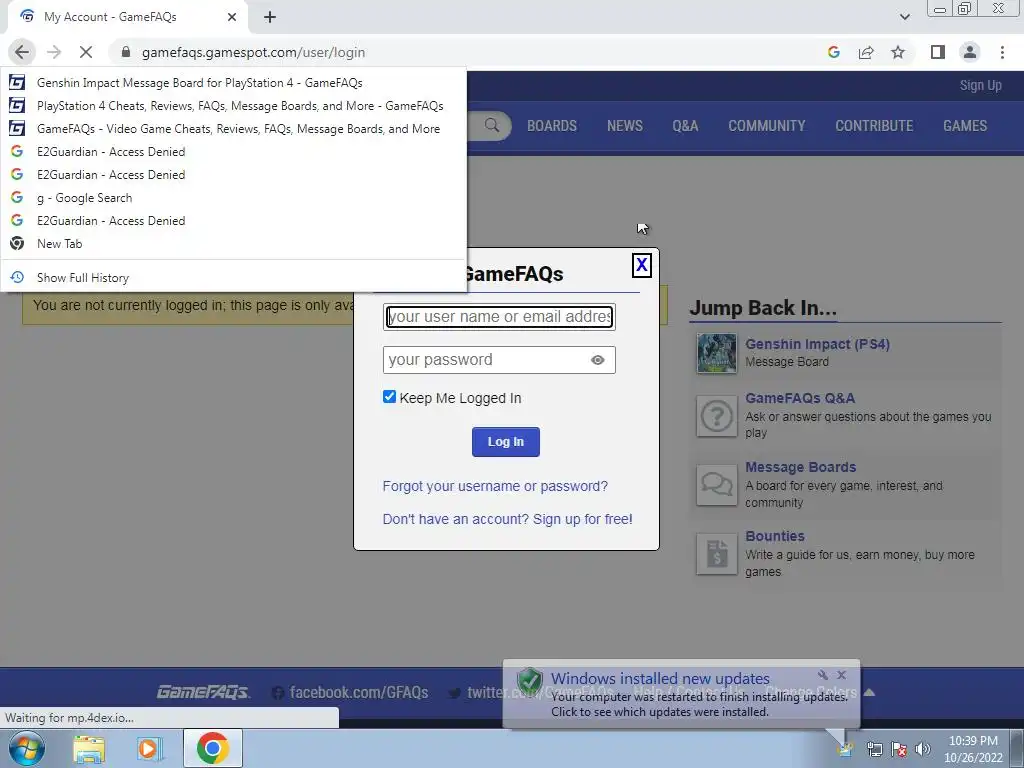Toggle Keep Me Logged In checkbox
Image resolution: width=1024 pixels, height=768 pixels.
coord(389,397)
